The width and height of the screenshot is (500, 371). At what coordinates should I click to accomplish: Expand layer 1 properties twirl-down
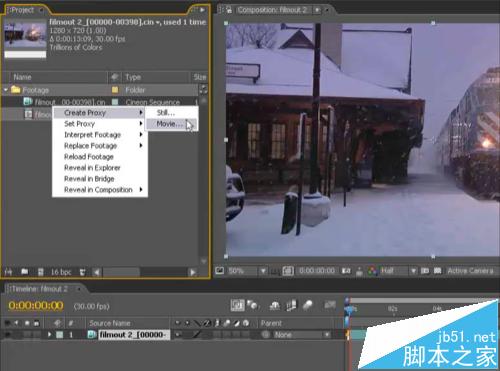click(x=49, y=334)
